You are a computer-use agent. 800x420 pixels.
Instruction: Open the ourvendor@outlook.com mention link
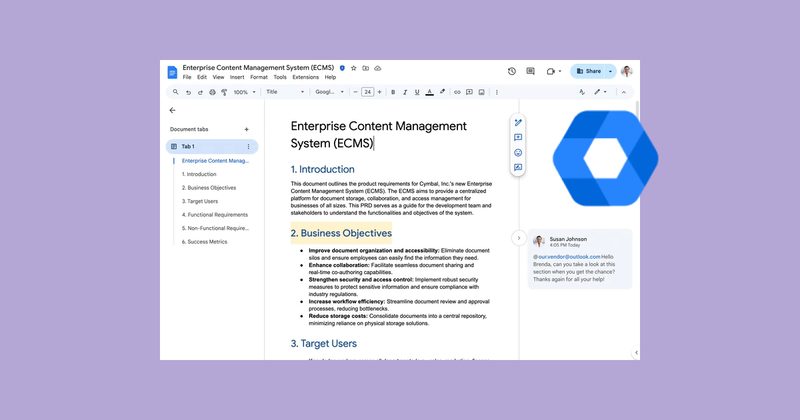tap(569, 257)
